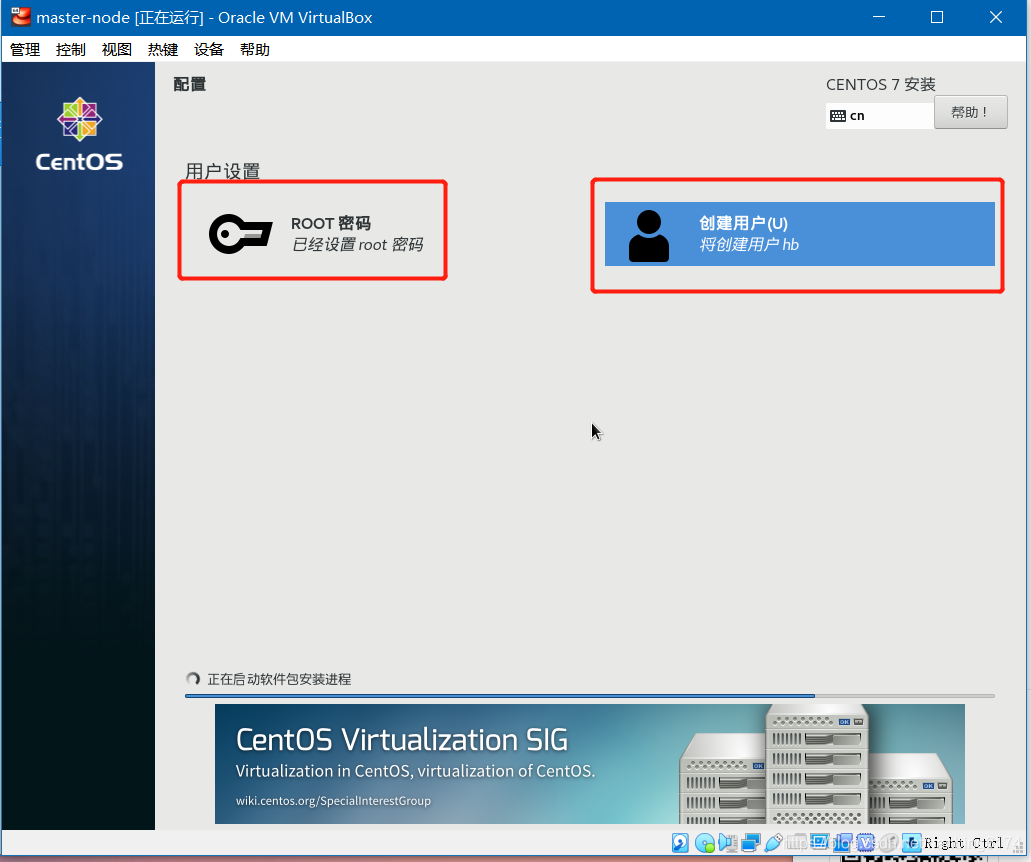Open the 控制 menu
The height and width of the screenshot is (862, 1031).
pyautogui.click(x=71, y=49)
